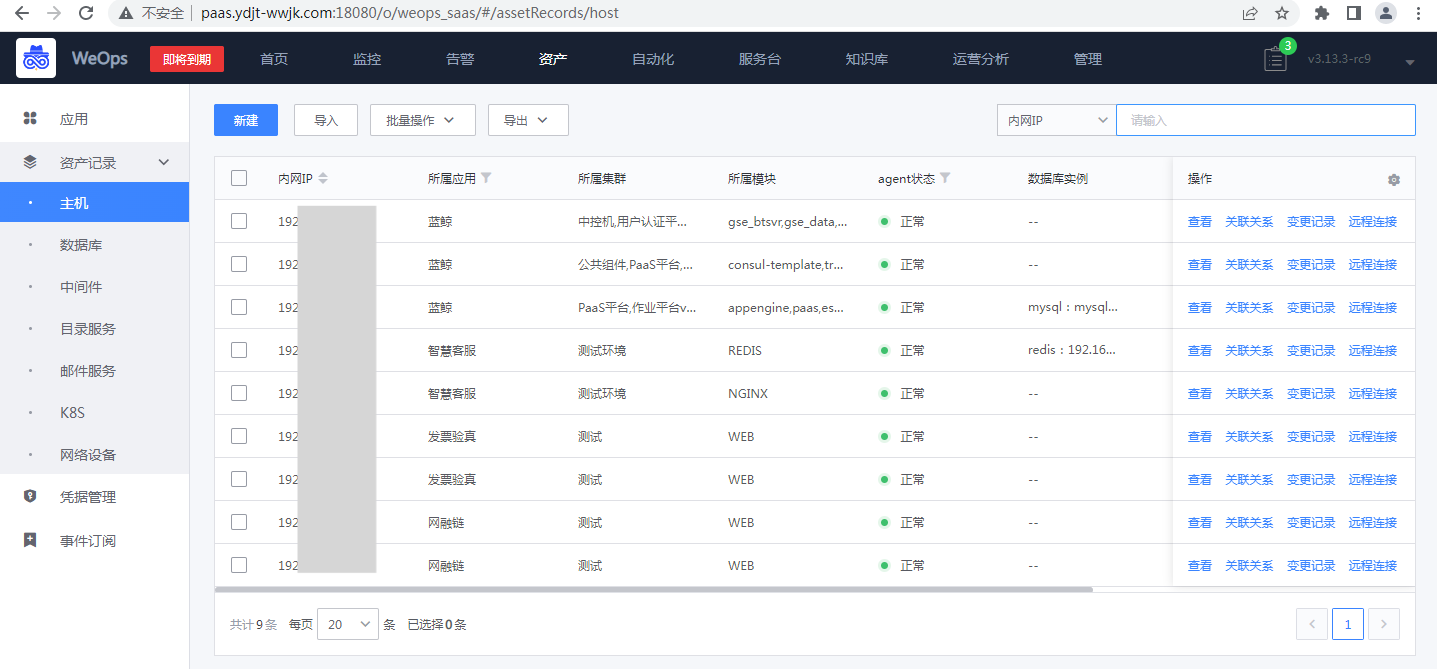The width and height of the screenshot is (1437, 669).
Task: Open the 管理 menu item
Action: tap(1087, 59)
